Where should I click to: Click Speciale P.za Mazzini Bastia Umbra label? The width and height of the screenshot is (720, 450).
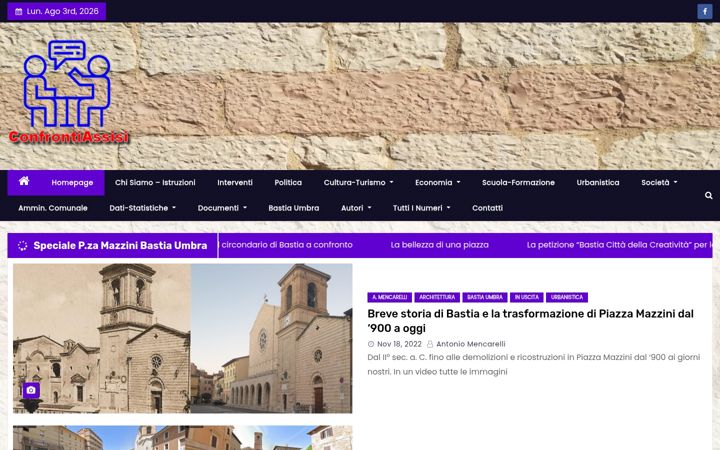pyautogui.click(x=120, y=246)
